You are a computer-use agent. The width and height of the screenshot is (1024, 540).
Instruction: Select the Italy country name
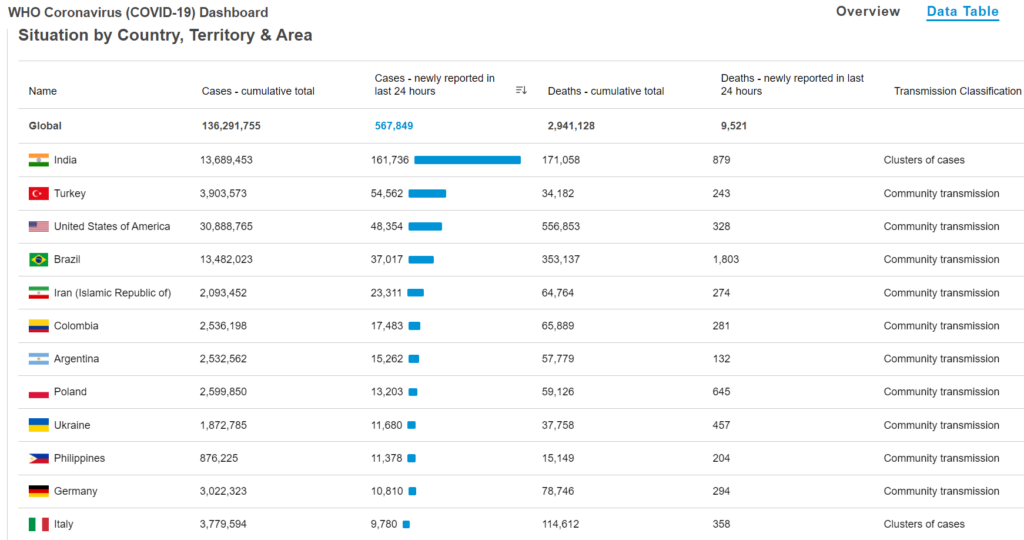point(63,524)
